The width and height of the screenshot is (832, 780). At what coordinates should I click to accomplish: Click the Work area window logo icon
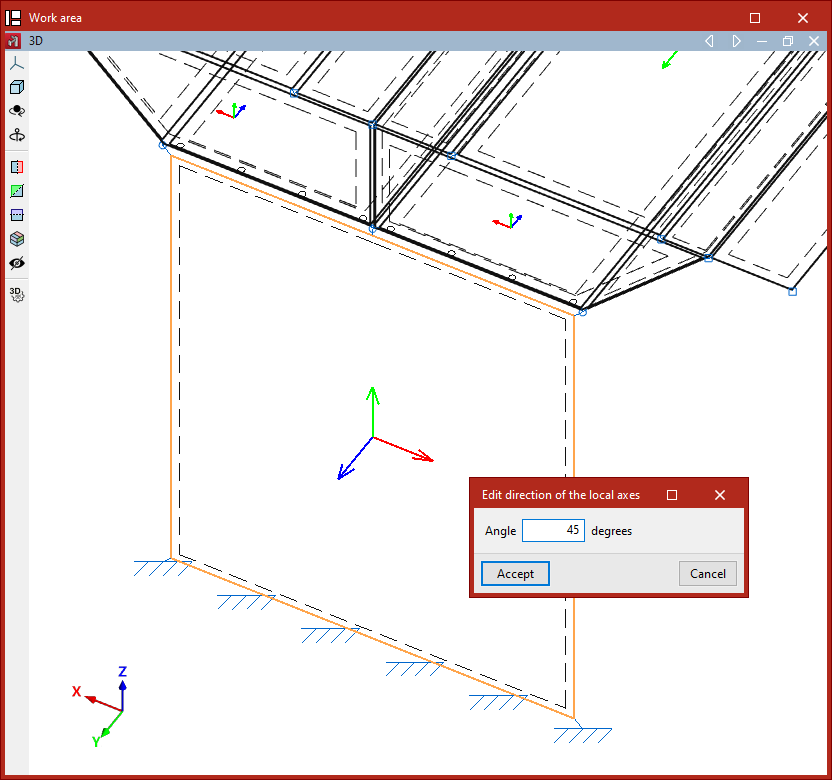[x=13, y=18]
